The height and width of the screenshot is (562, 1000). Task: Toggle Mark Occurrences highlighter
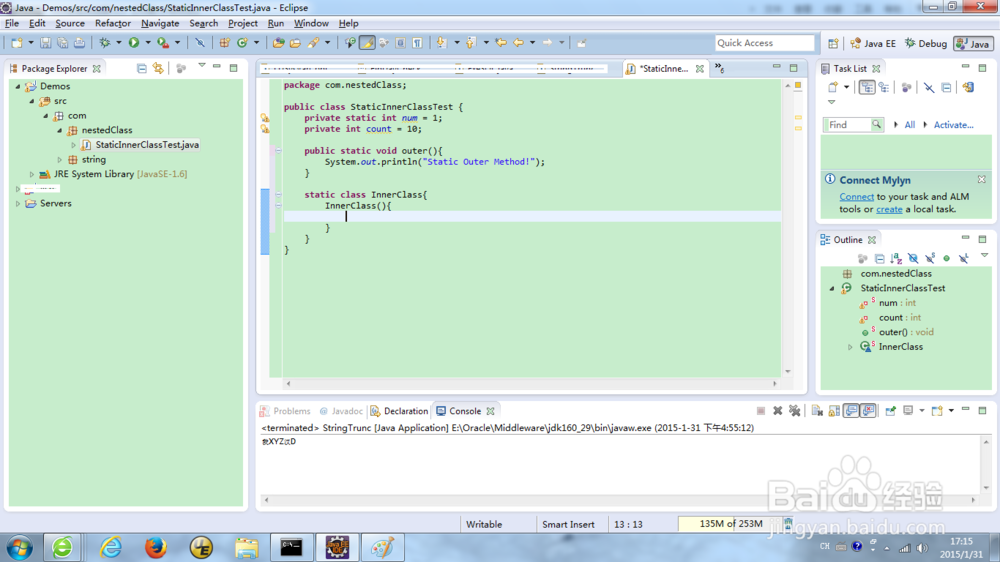367,43
